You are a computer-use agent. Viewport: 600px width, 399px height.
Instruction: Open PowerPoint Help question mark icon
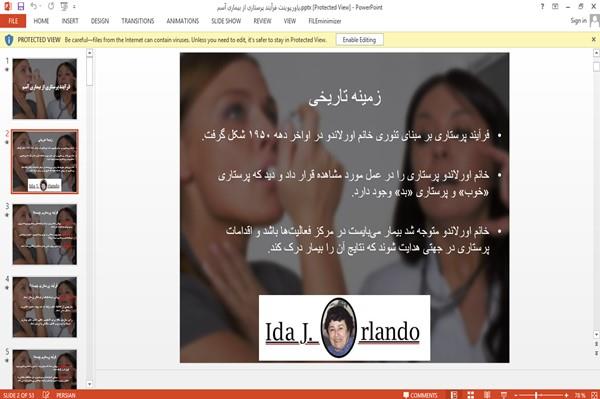pos(542,7)
